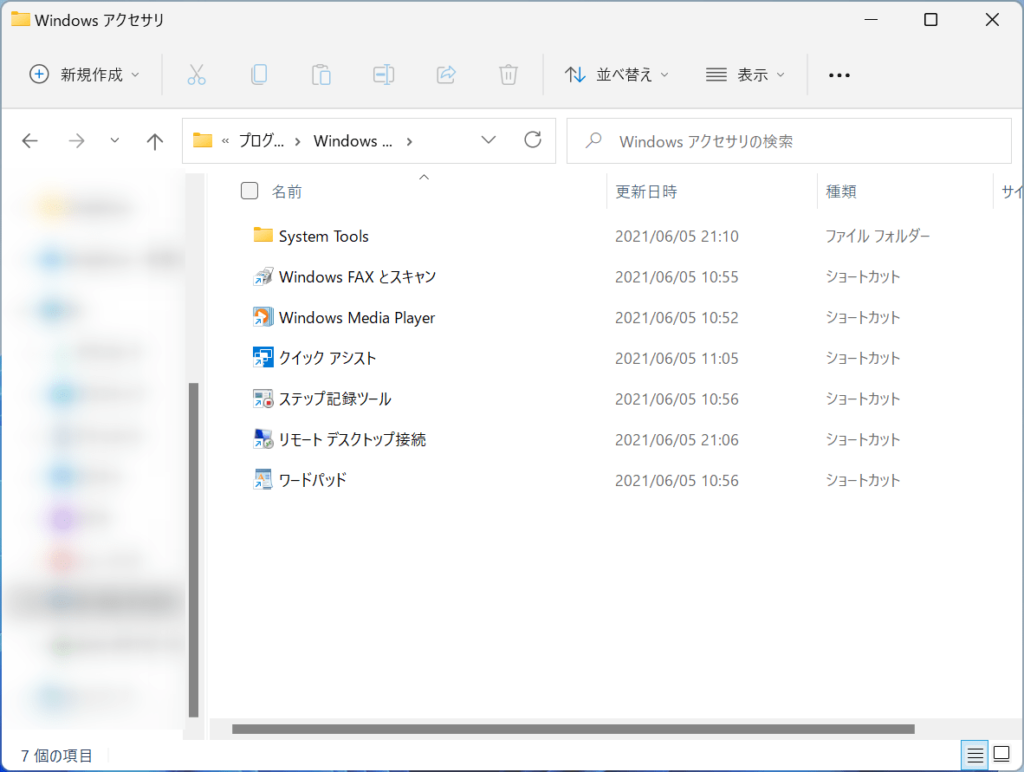The height and width of the screenshot is (772, 1024).
Task: Switch to large thumbnails view in status bar
Action: click(x=1003, y=755)
